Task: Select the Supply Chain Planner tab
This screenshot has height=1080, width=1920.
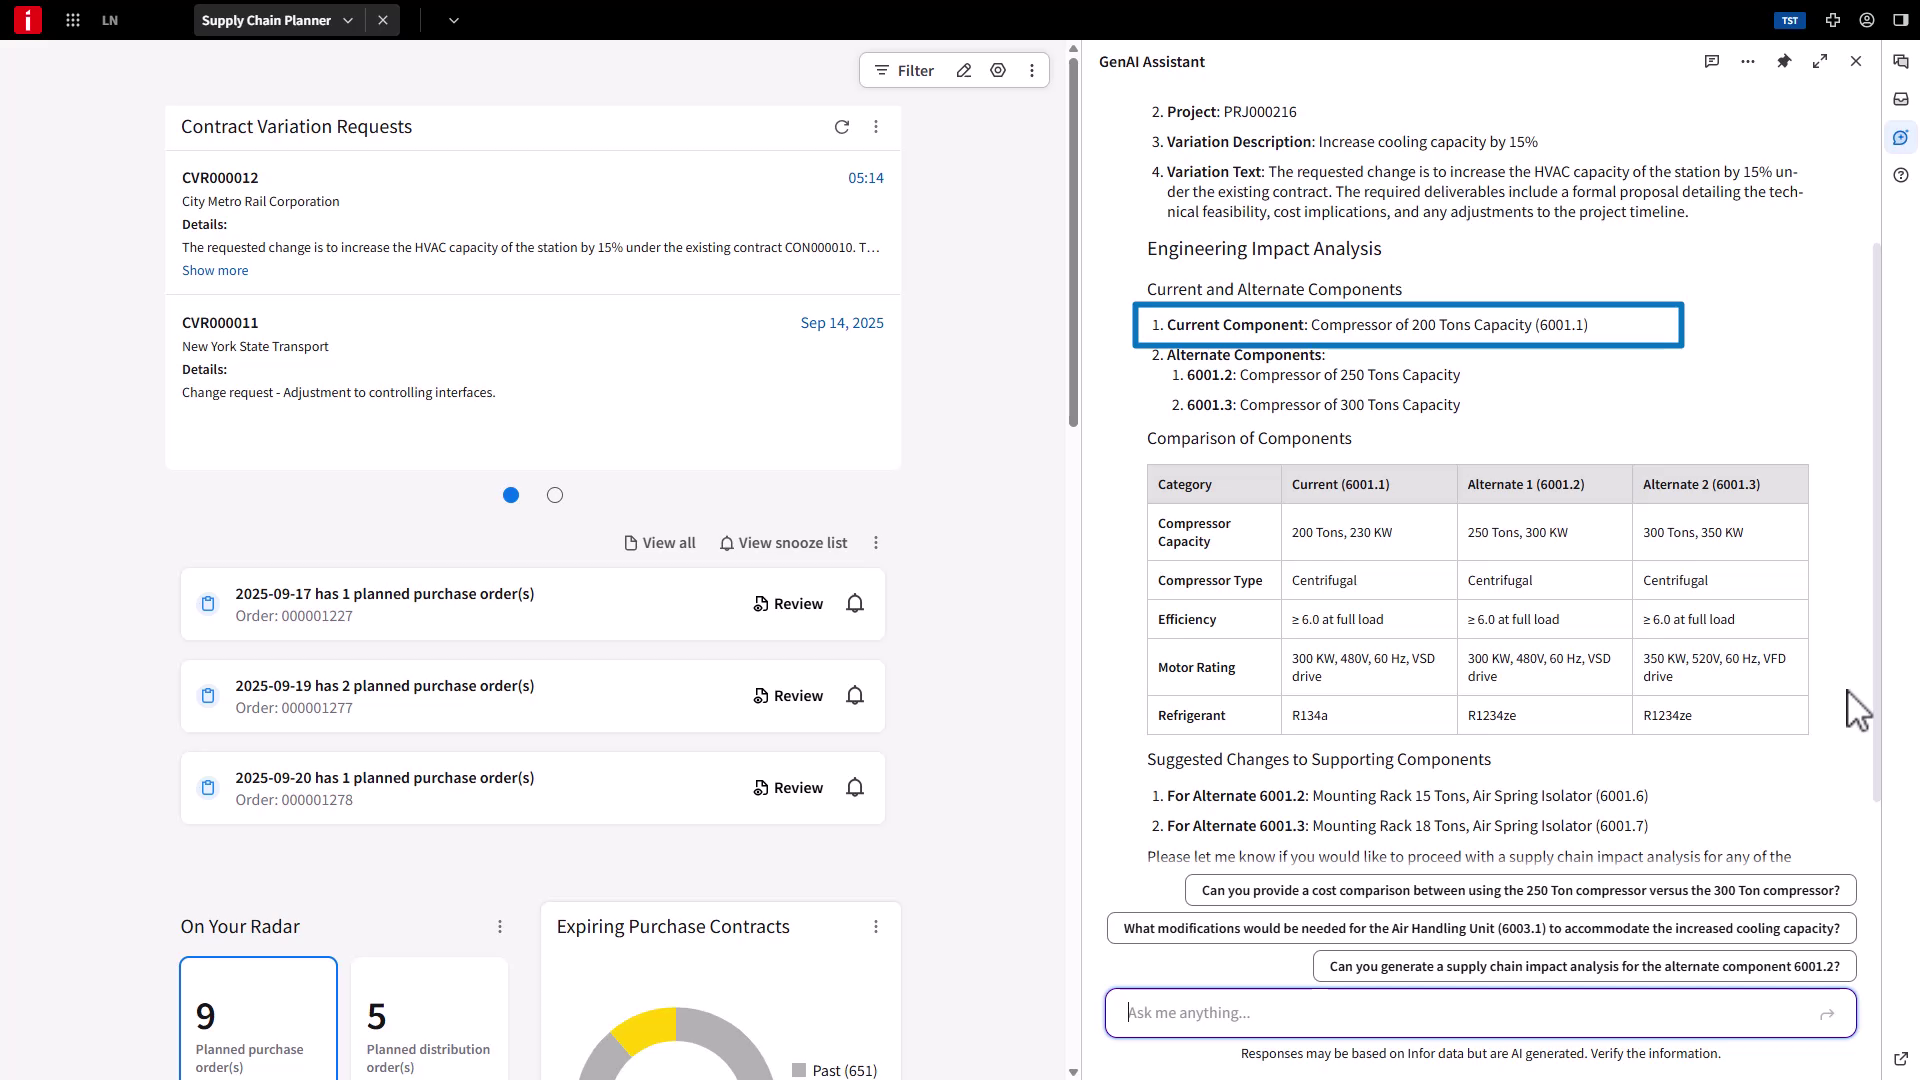Action: coord(266,20)
